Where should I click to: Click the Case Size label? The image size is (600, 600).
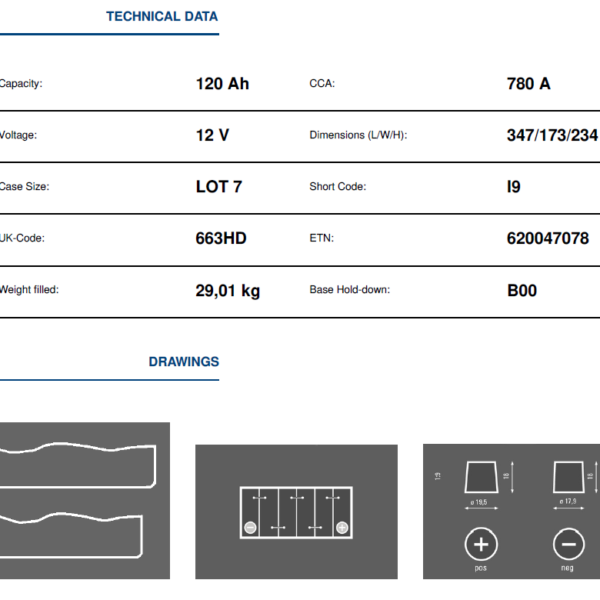pos(24,187)
